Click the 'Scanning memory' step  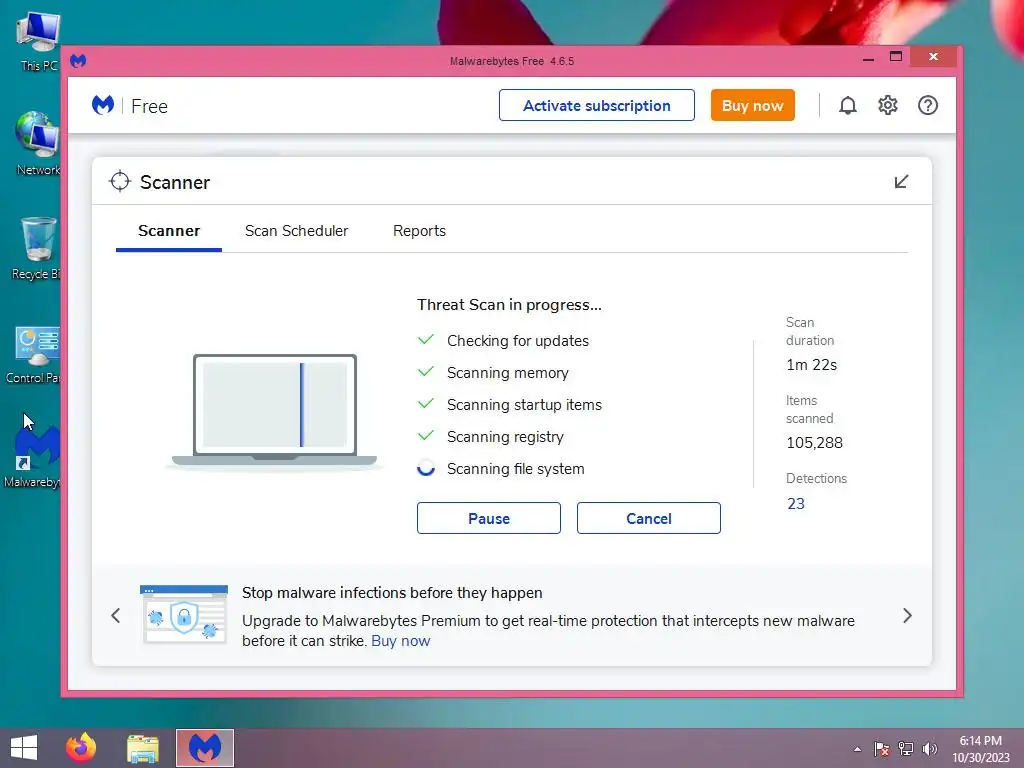coord(507,372)
